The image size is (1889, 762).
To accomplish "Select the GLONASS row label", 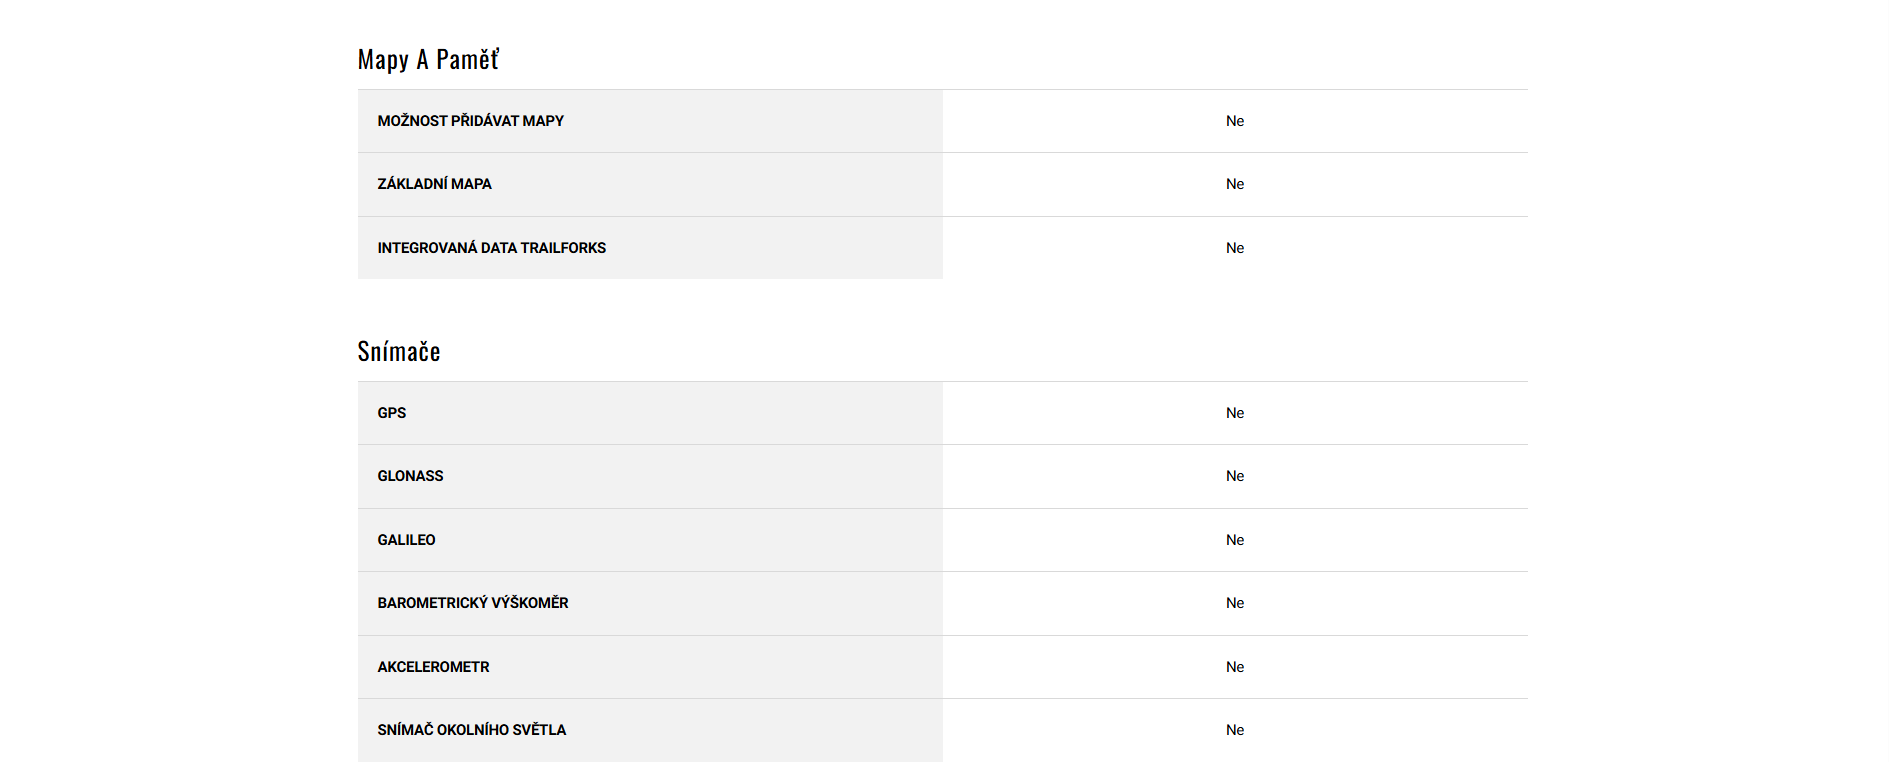I will (410, 476).
